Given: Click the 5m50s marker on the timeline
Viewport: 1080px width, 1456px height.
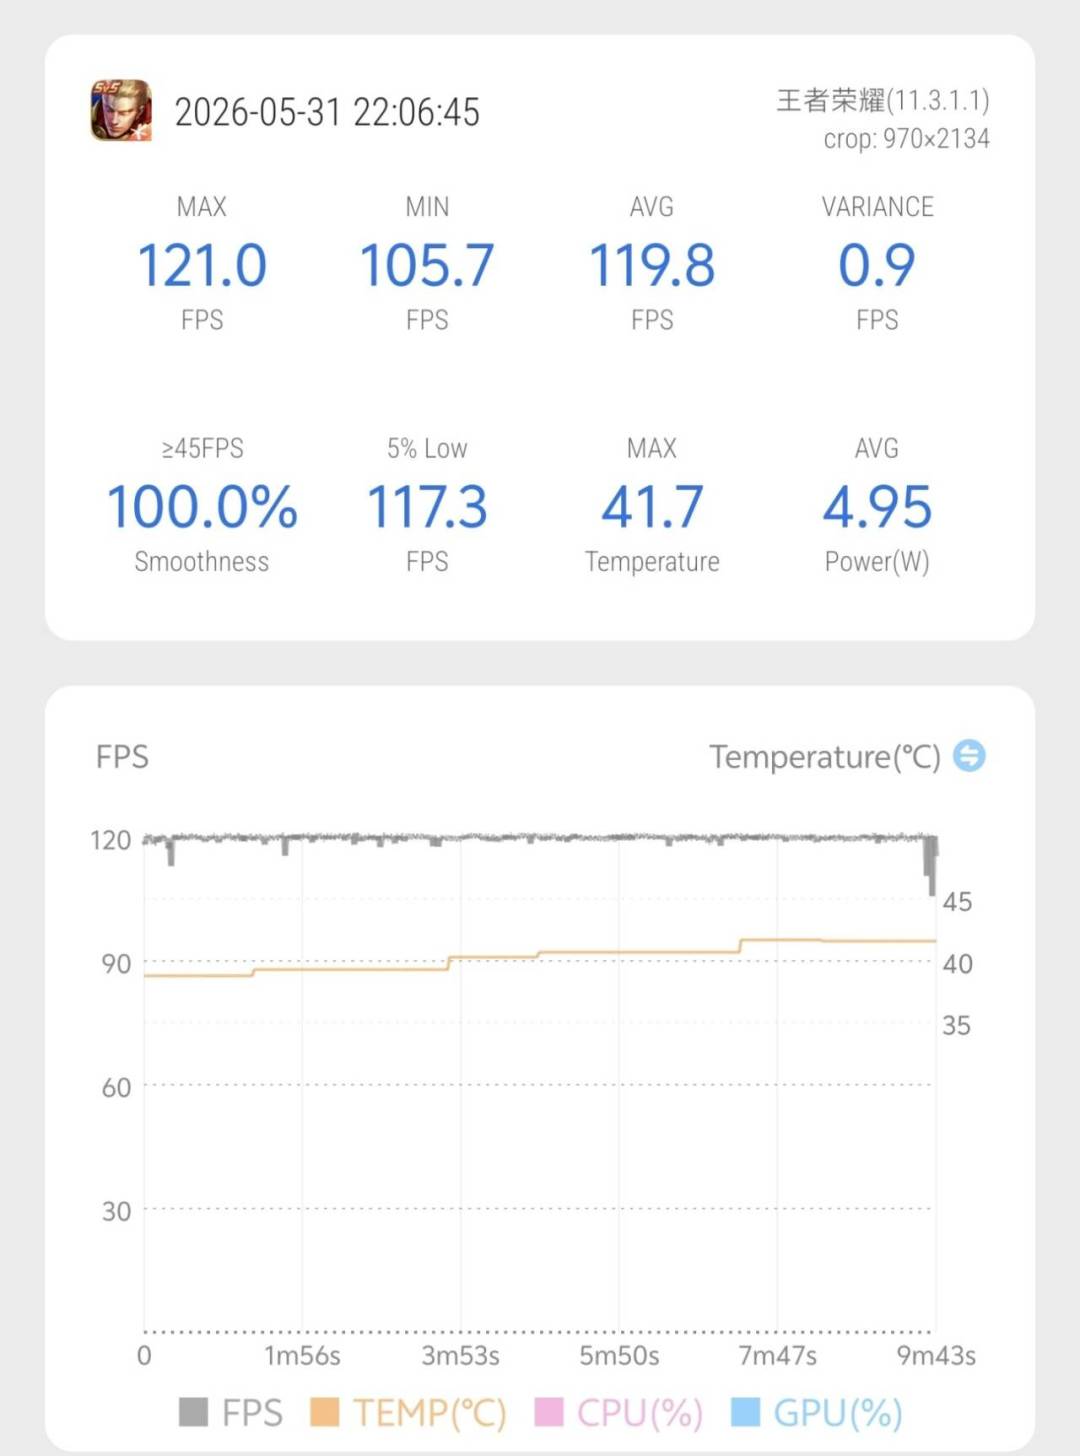Looking at the screenshot, I should tap(619, 1355).
